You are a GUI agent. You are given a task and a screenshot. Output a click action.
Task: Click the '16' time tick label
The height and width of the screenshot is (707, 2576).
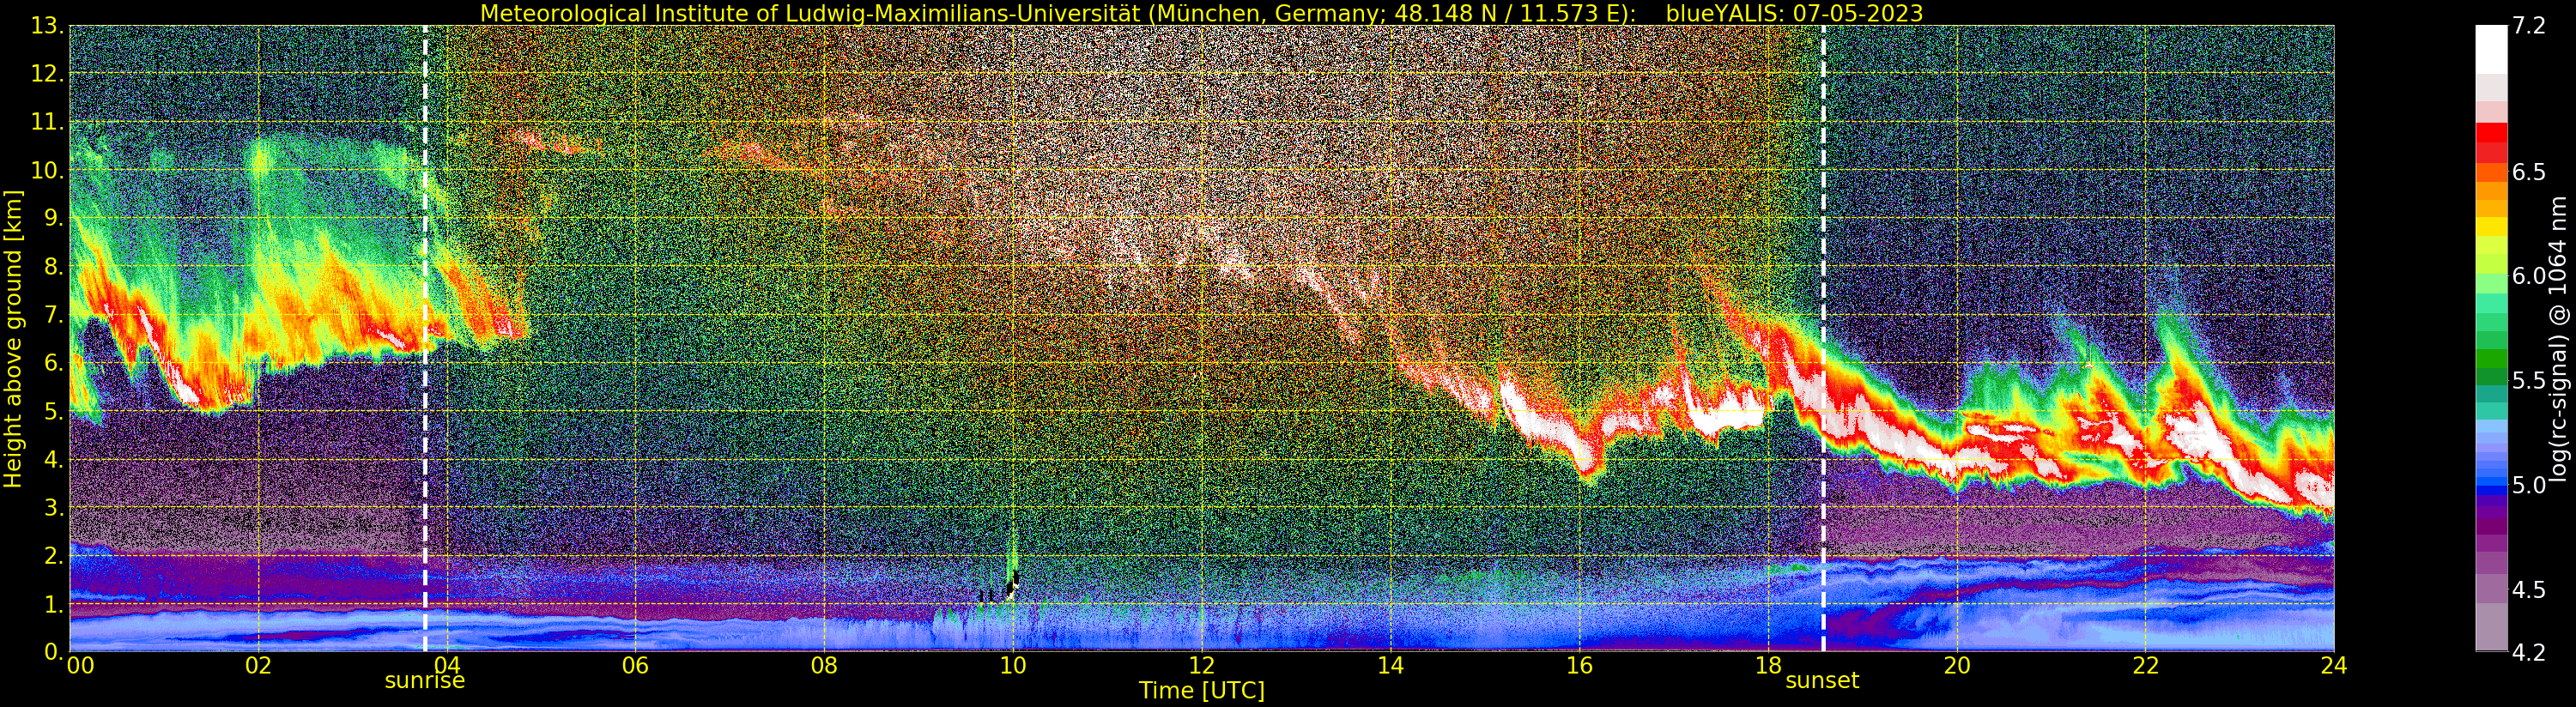(x=1579, y=666)
